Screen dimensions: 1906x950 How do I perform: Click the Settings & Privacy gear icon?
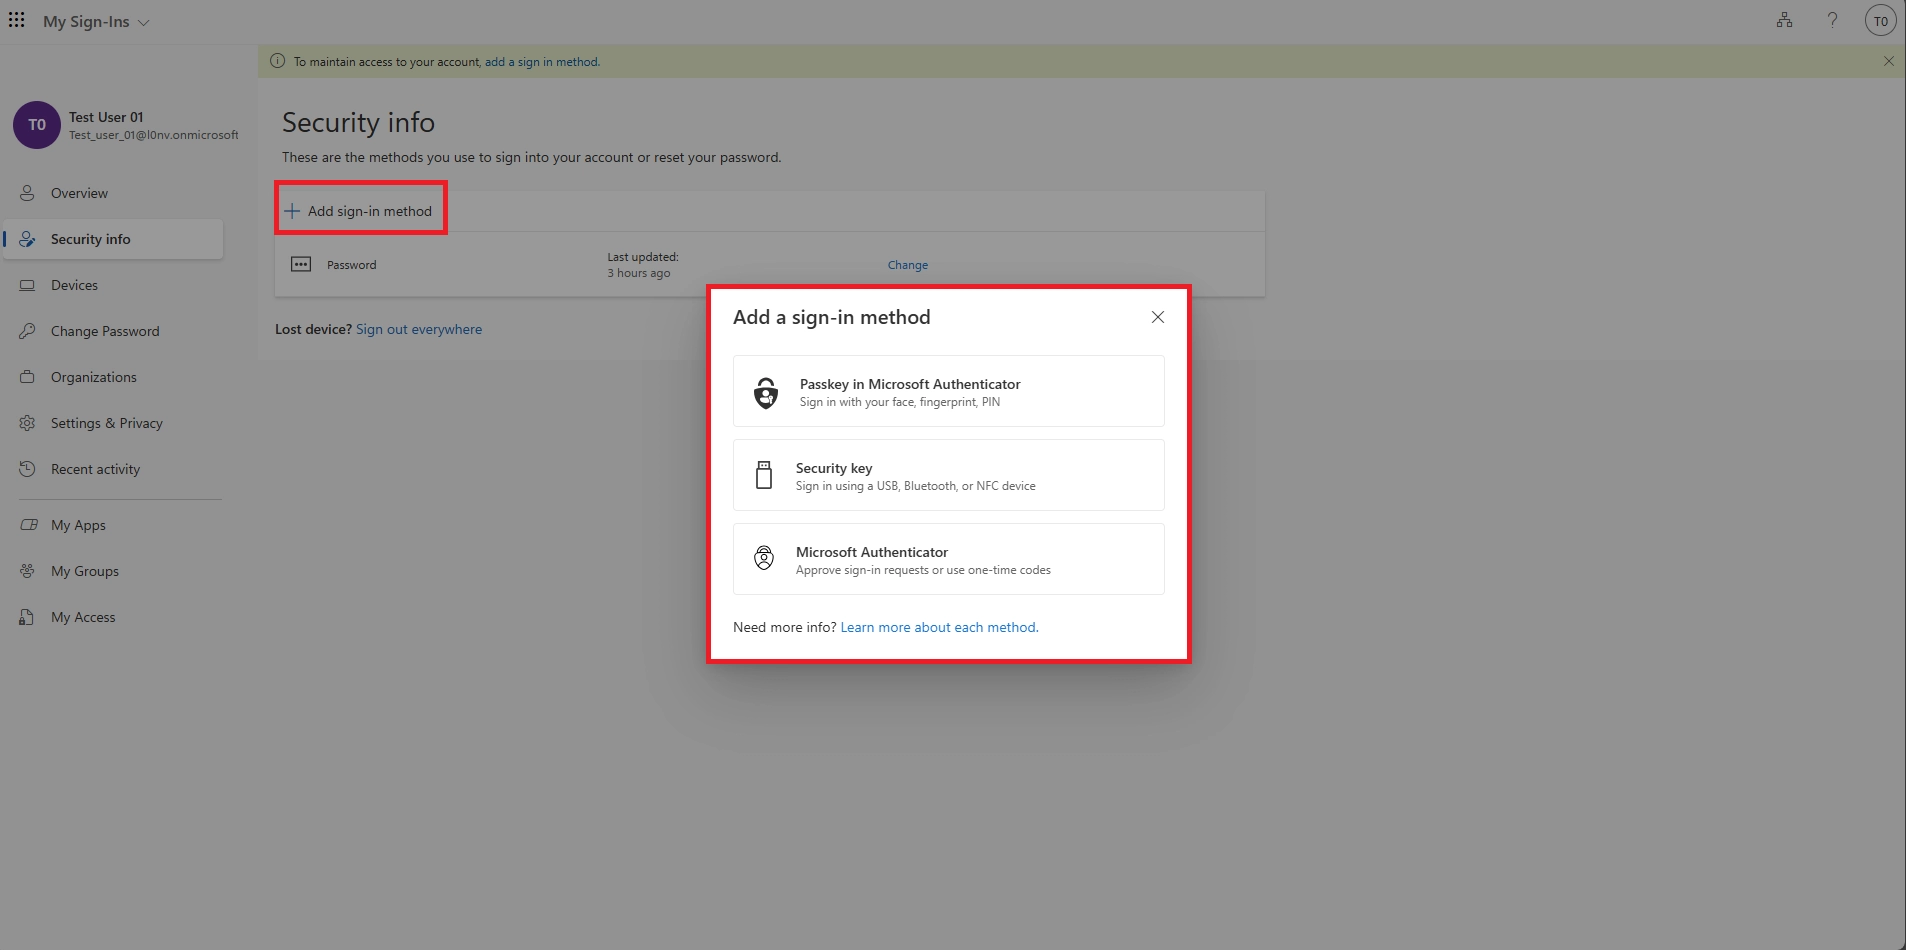tap(28, 423)
